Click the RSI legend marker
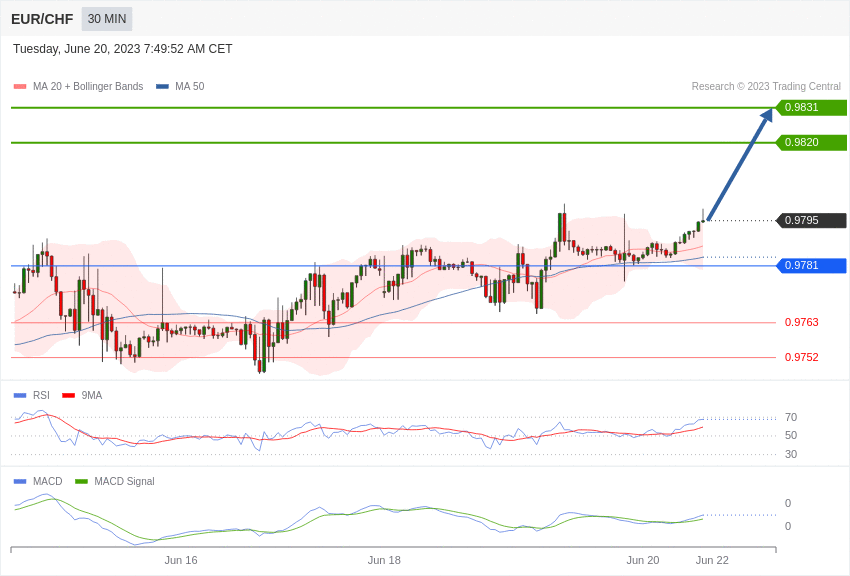This screenshot has height=576, width=850. point(20,396)
